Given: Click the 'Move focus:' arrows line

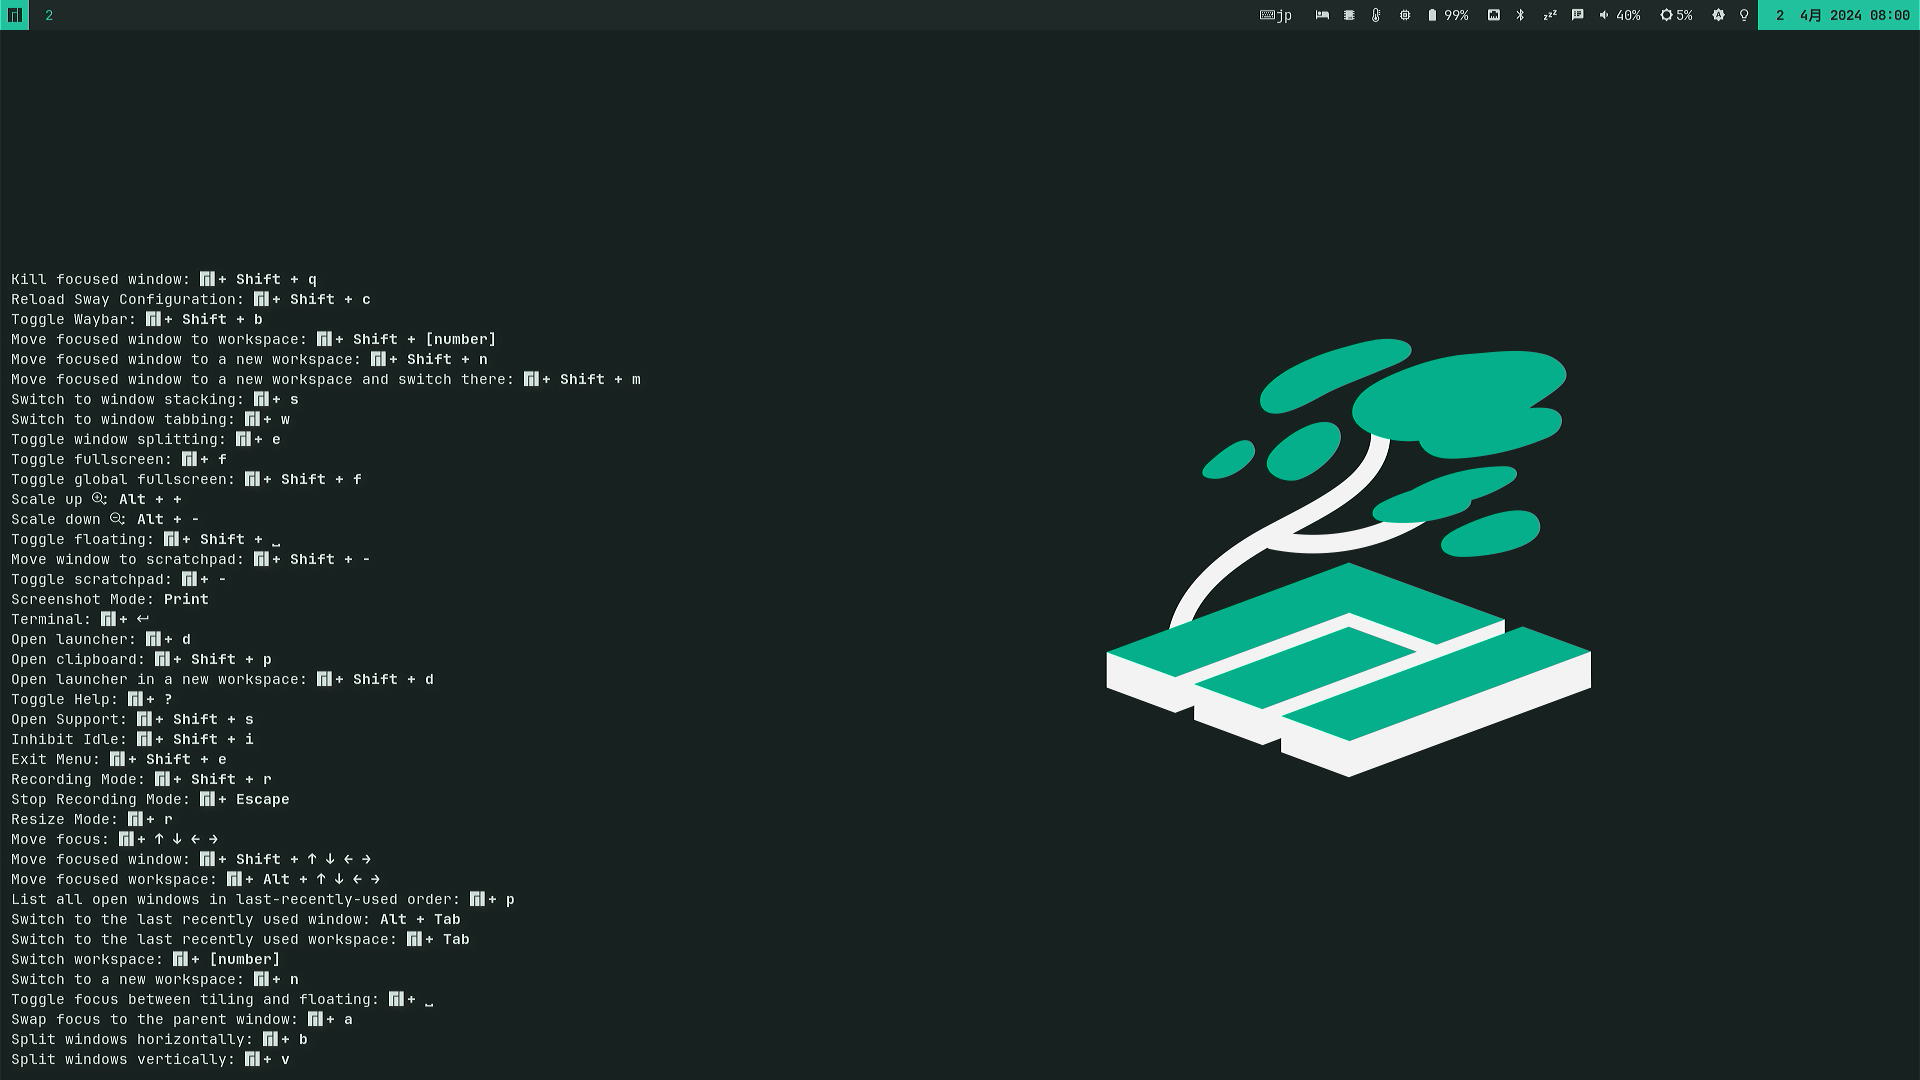Looking at the screenshot, I should pyautogui.click(x=115, y=839).
